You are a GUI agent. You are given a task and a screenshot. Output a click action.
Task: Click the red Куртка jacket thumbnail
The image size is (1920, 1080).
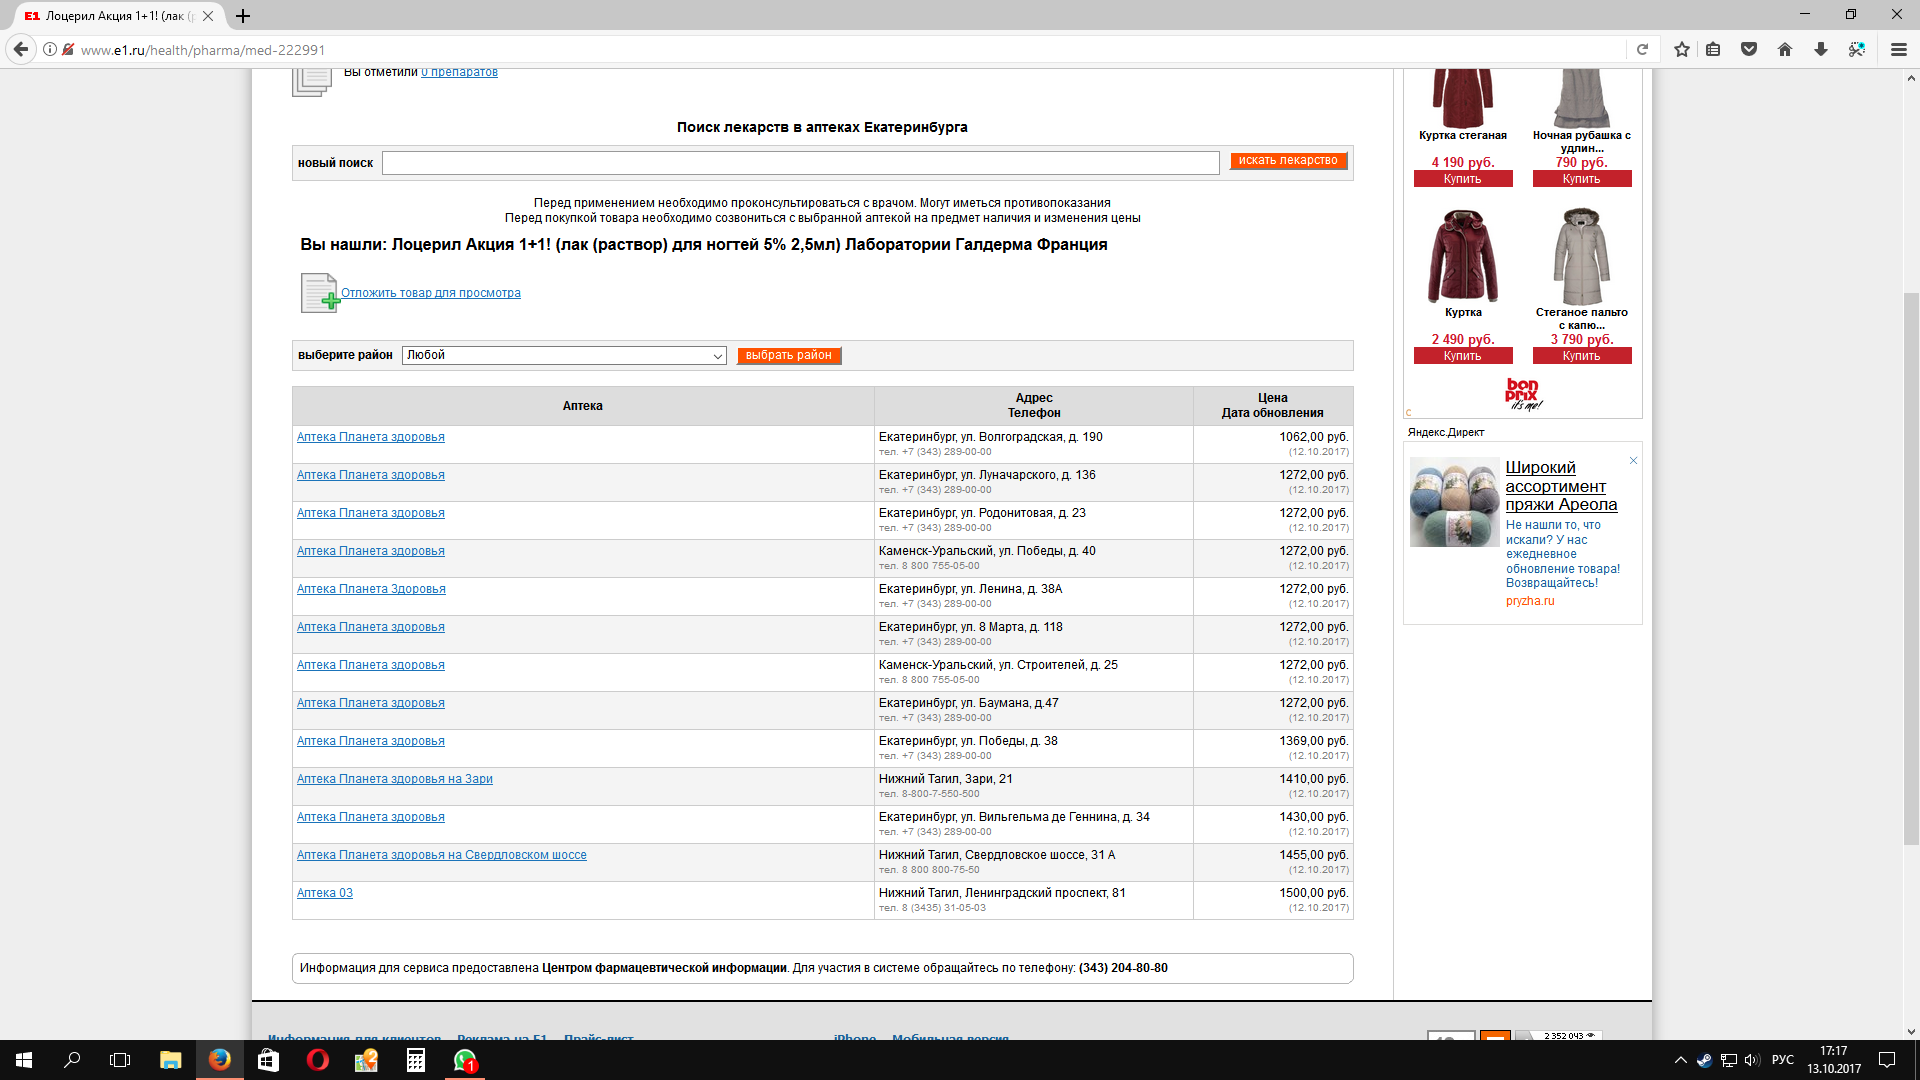pyautogui.click(x=1463, y=256)
